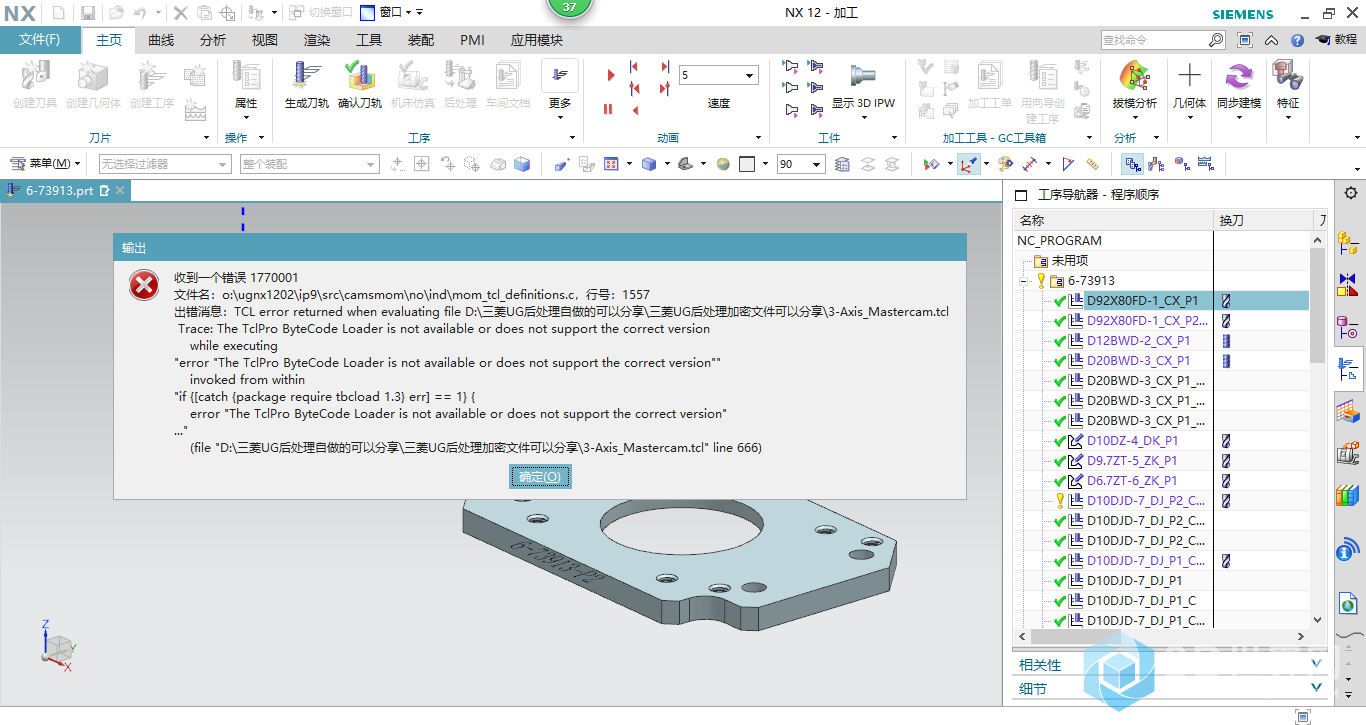The height and width of the screenshot is (725, 1366).
Task: Click the Verify Tool Path (确认刀轨) icon
Action: coord(359,84)
